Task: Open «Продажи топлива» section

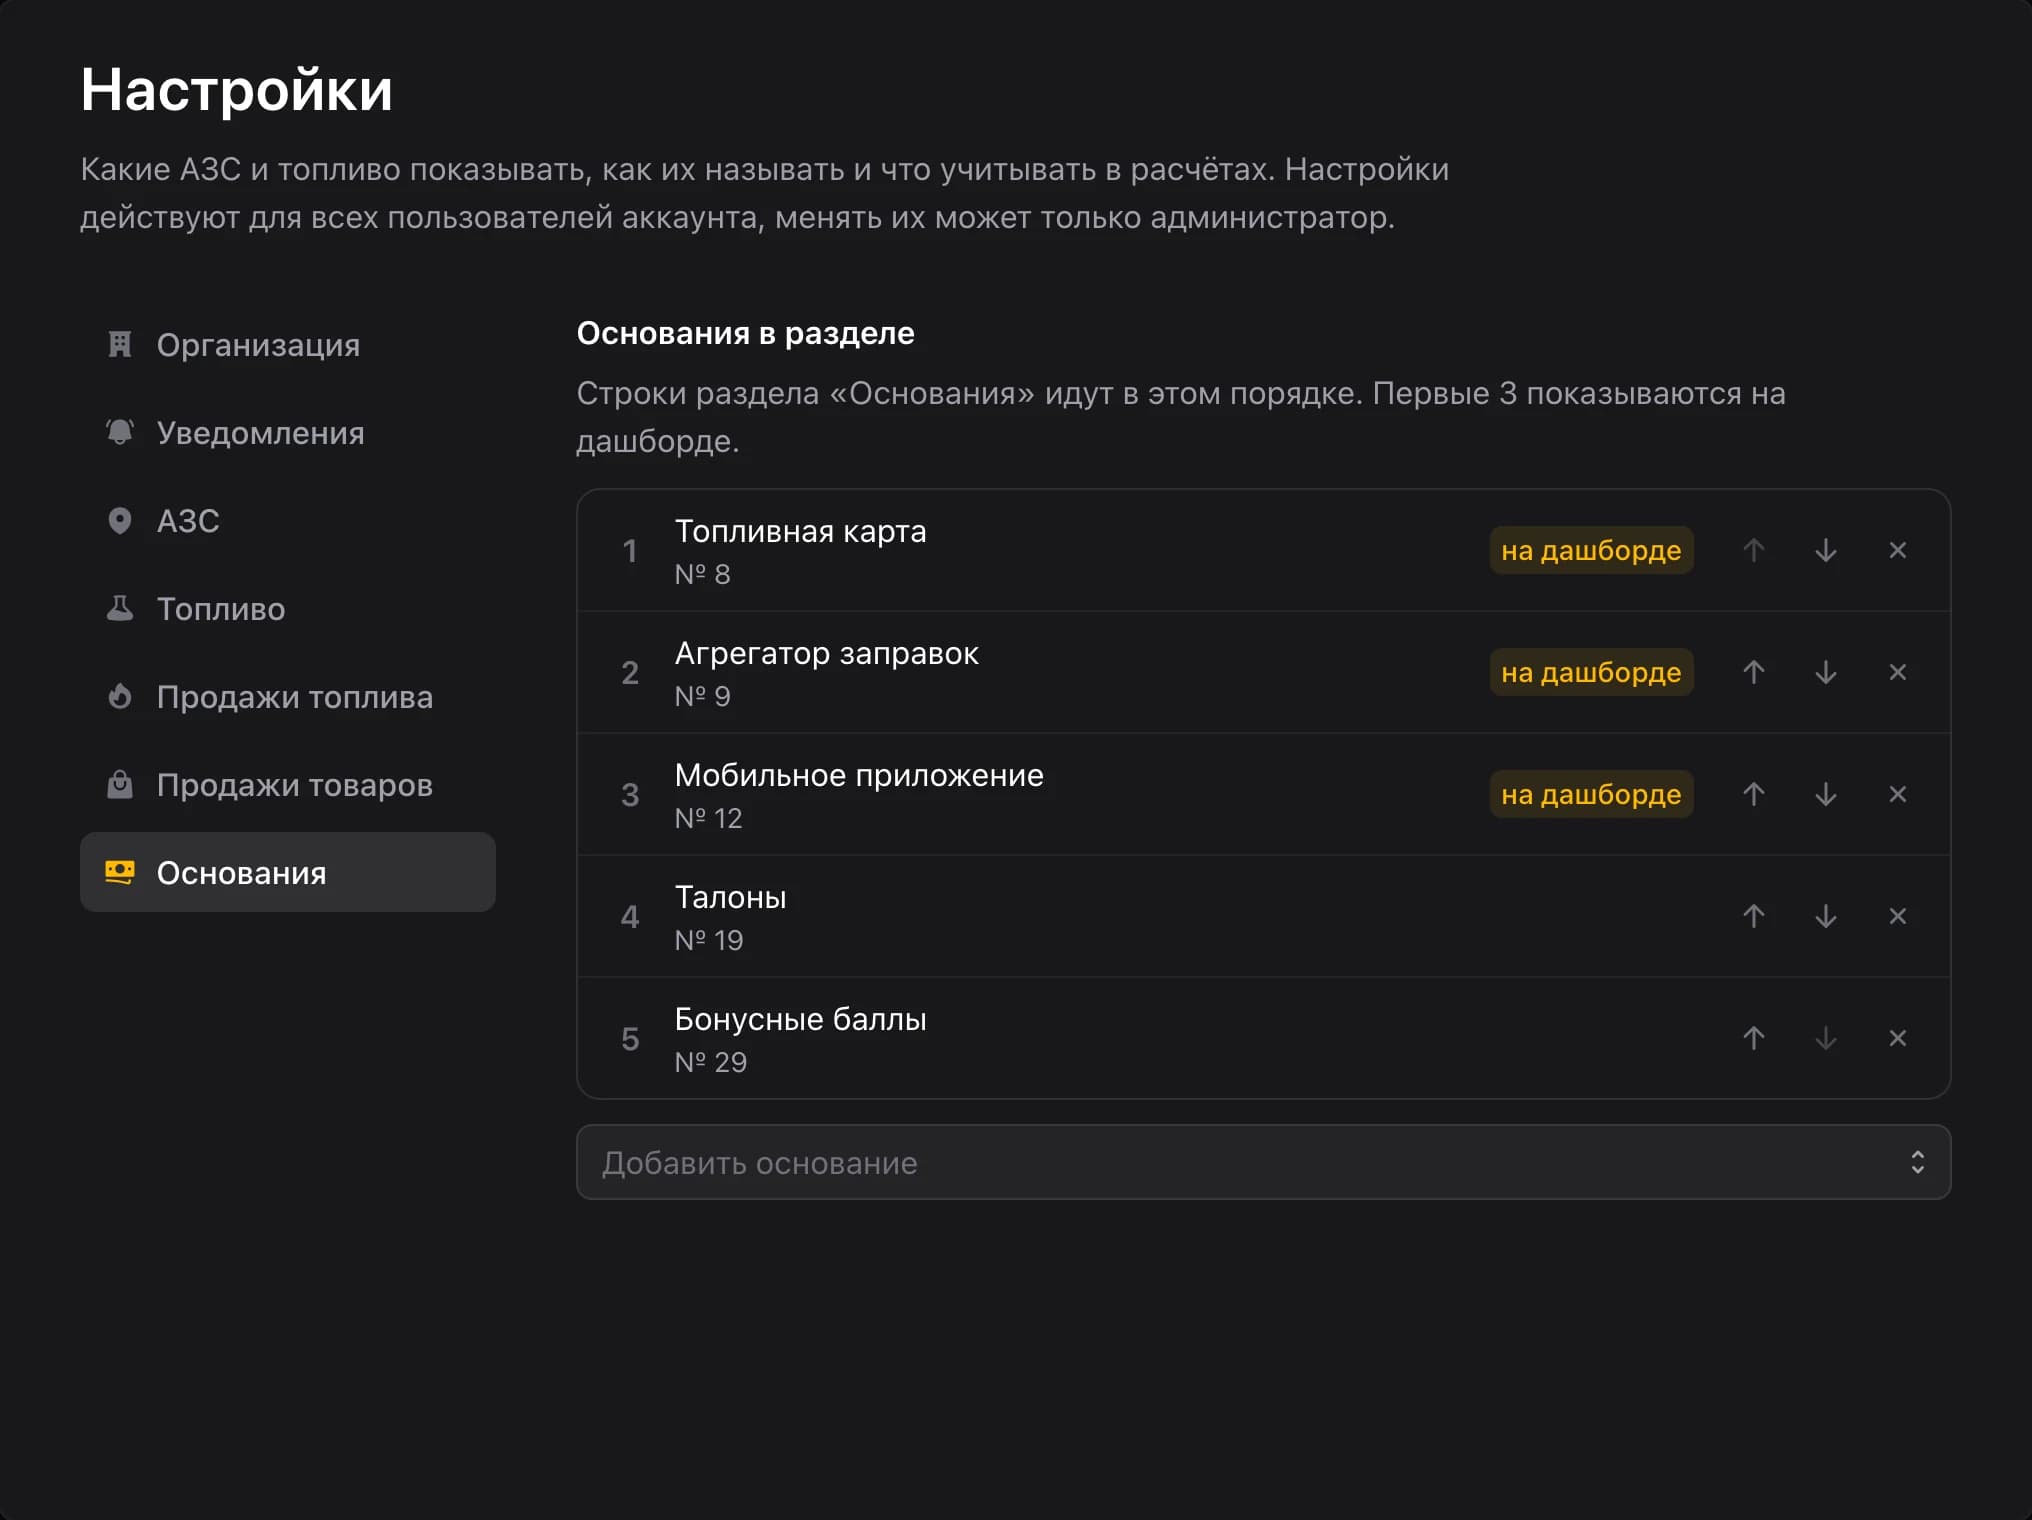Action: pos(288,697)
